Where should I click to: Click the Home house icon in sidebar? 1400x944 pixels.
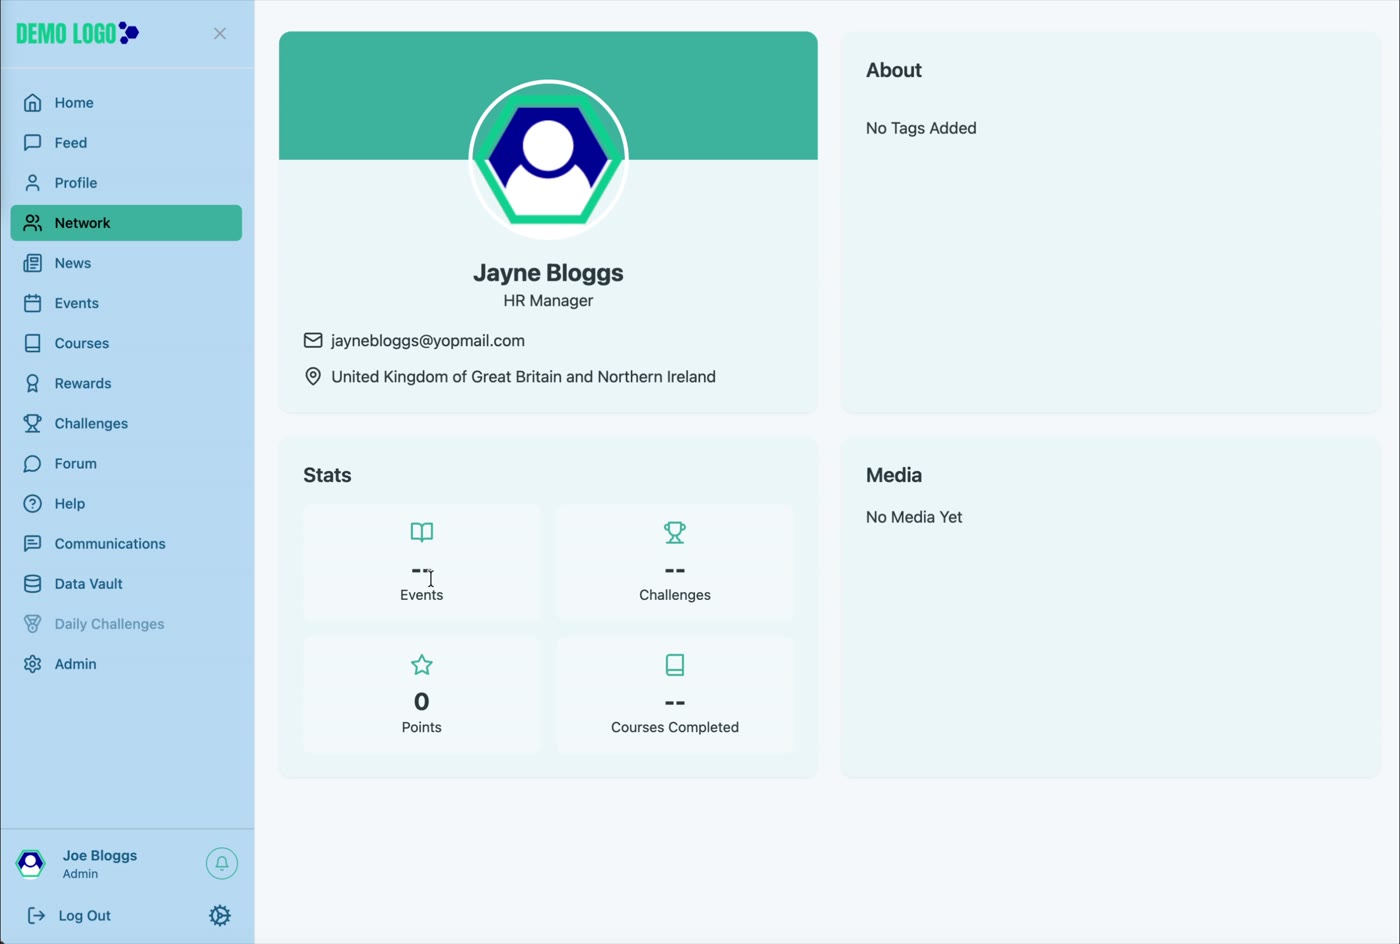(33, 103)
